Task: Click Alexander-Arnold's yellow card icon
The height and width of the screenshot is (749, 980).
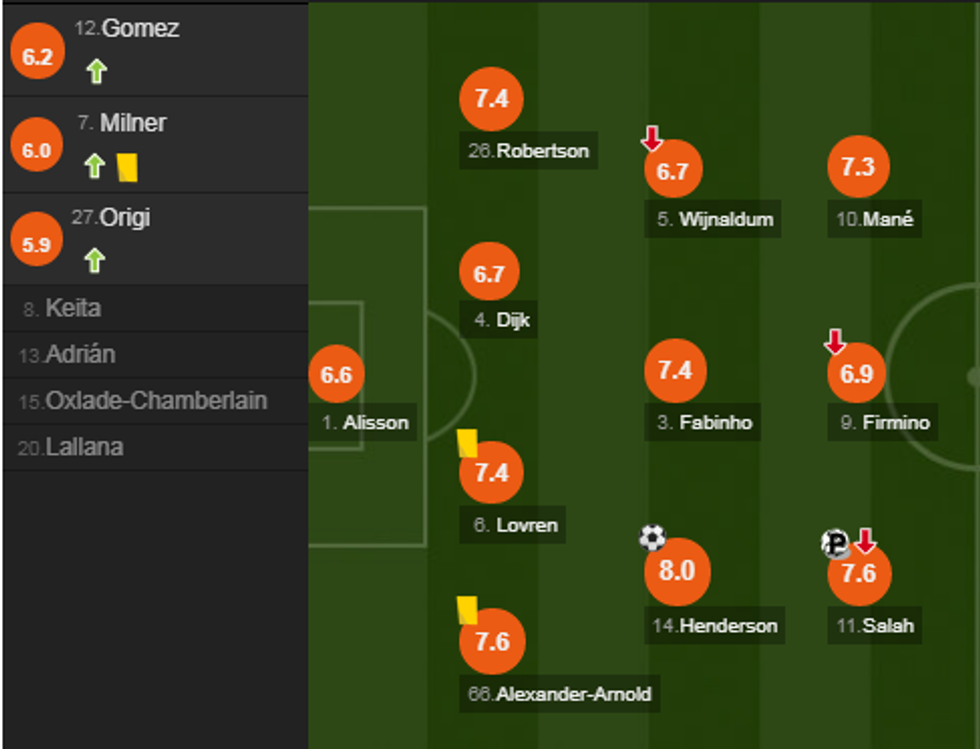Action: point(467,609)
